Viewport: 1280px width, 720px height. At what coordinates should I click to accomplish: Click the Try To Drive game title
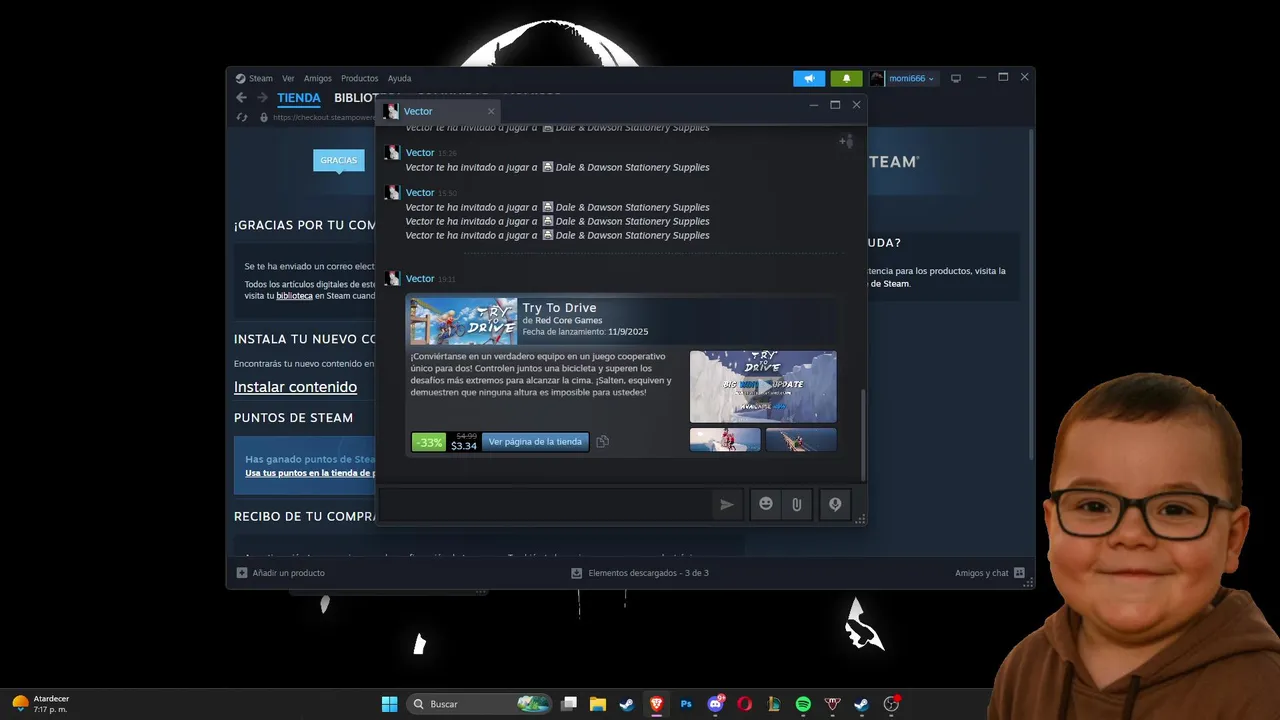[559, 308]
